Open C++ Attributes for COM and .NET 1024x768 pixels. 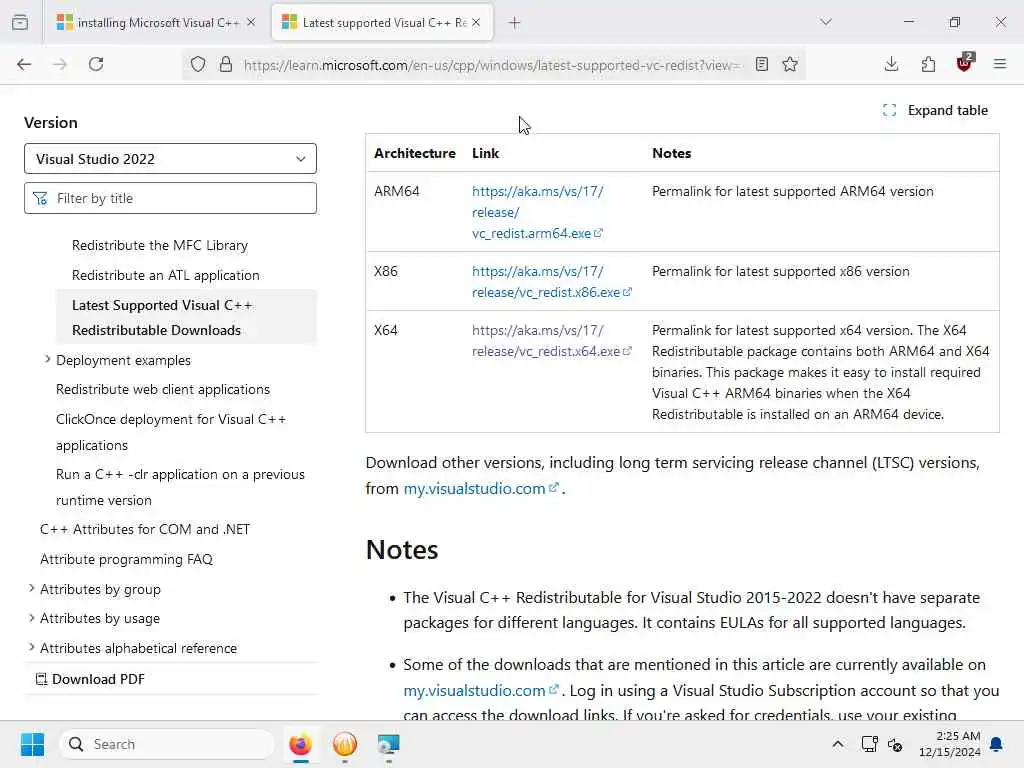coord(145,530)
